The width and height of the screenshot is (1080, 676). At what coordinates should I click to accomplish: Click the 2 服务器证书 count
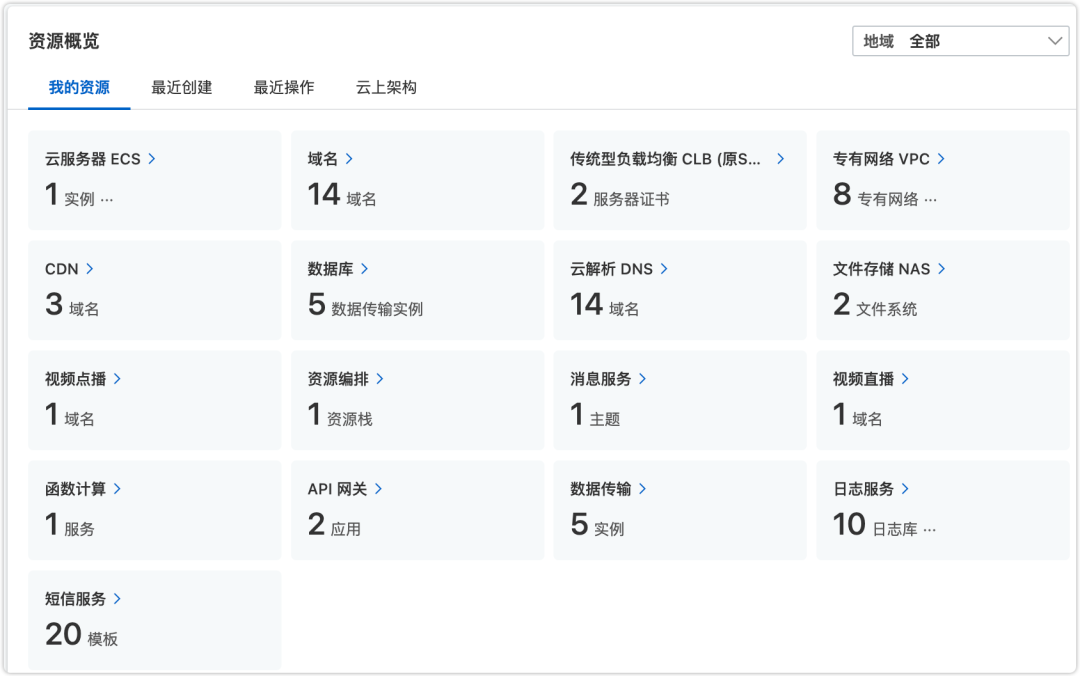(620, 195)
